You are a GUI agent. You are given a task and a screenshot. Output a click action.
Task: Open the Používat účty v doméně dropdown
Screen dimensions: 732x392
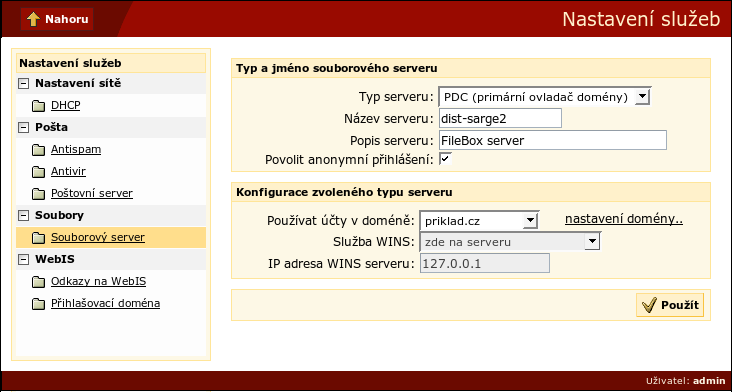[x=479, y=220]
